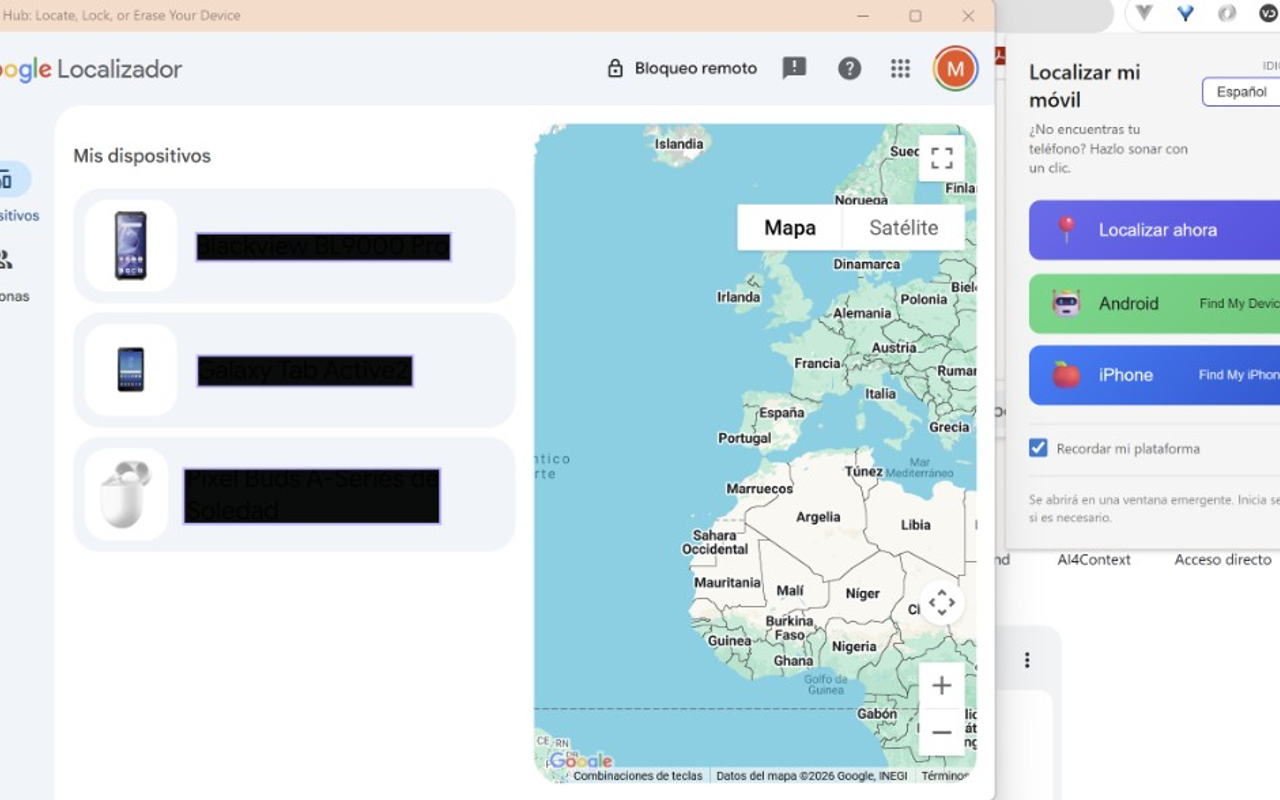The height and width of the screenshot is (800, 1280).
Task: Click the AI4Context shortcut in background window
Action: [1094, 560]
